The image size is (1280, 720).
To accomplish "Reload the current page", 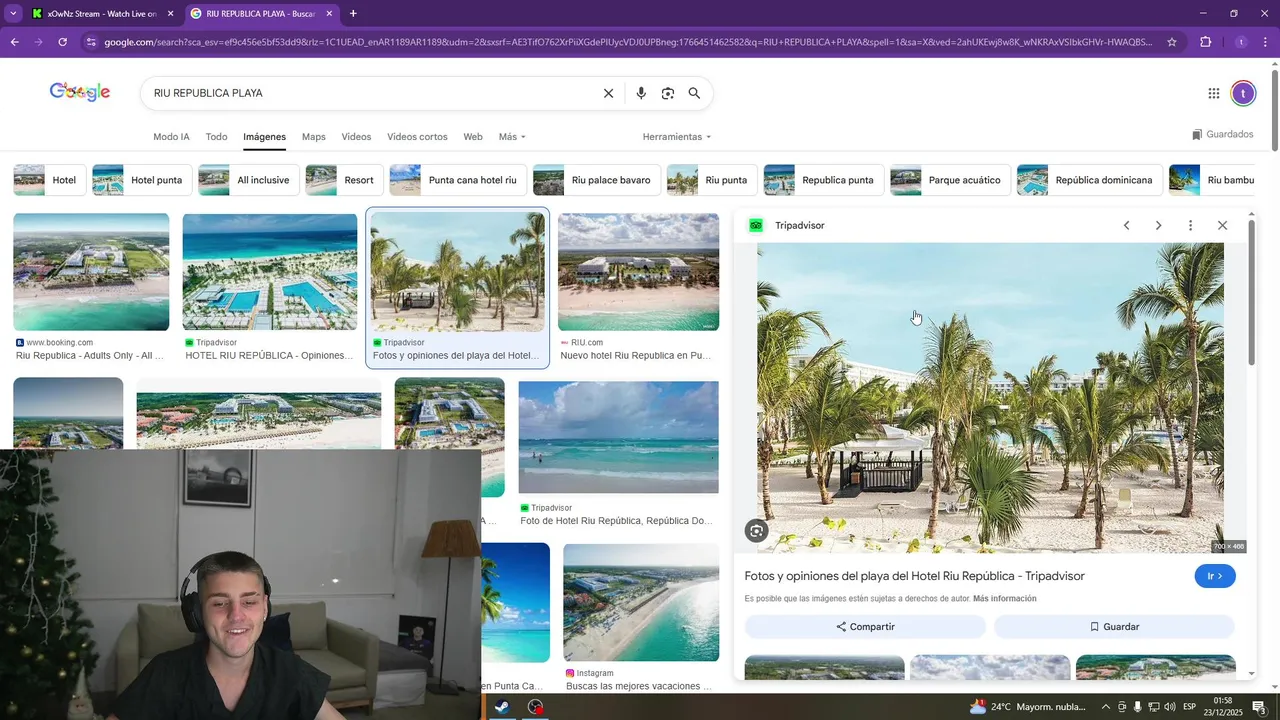I will [x=62, y=42].
